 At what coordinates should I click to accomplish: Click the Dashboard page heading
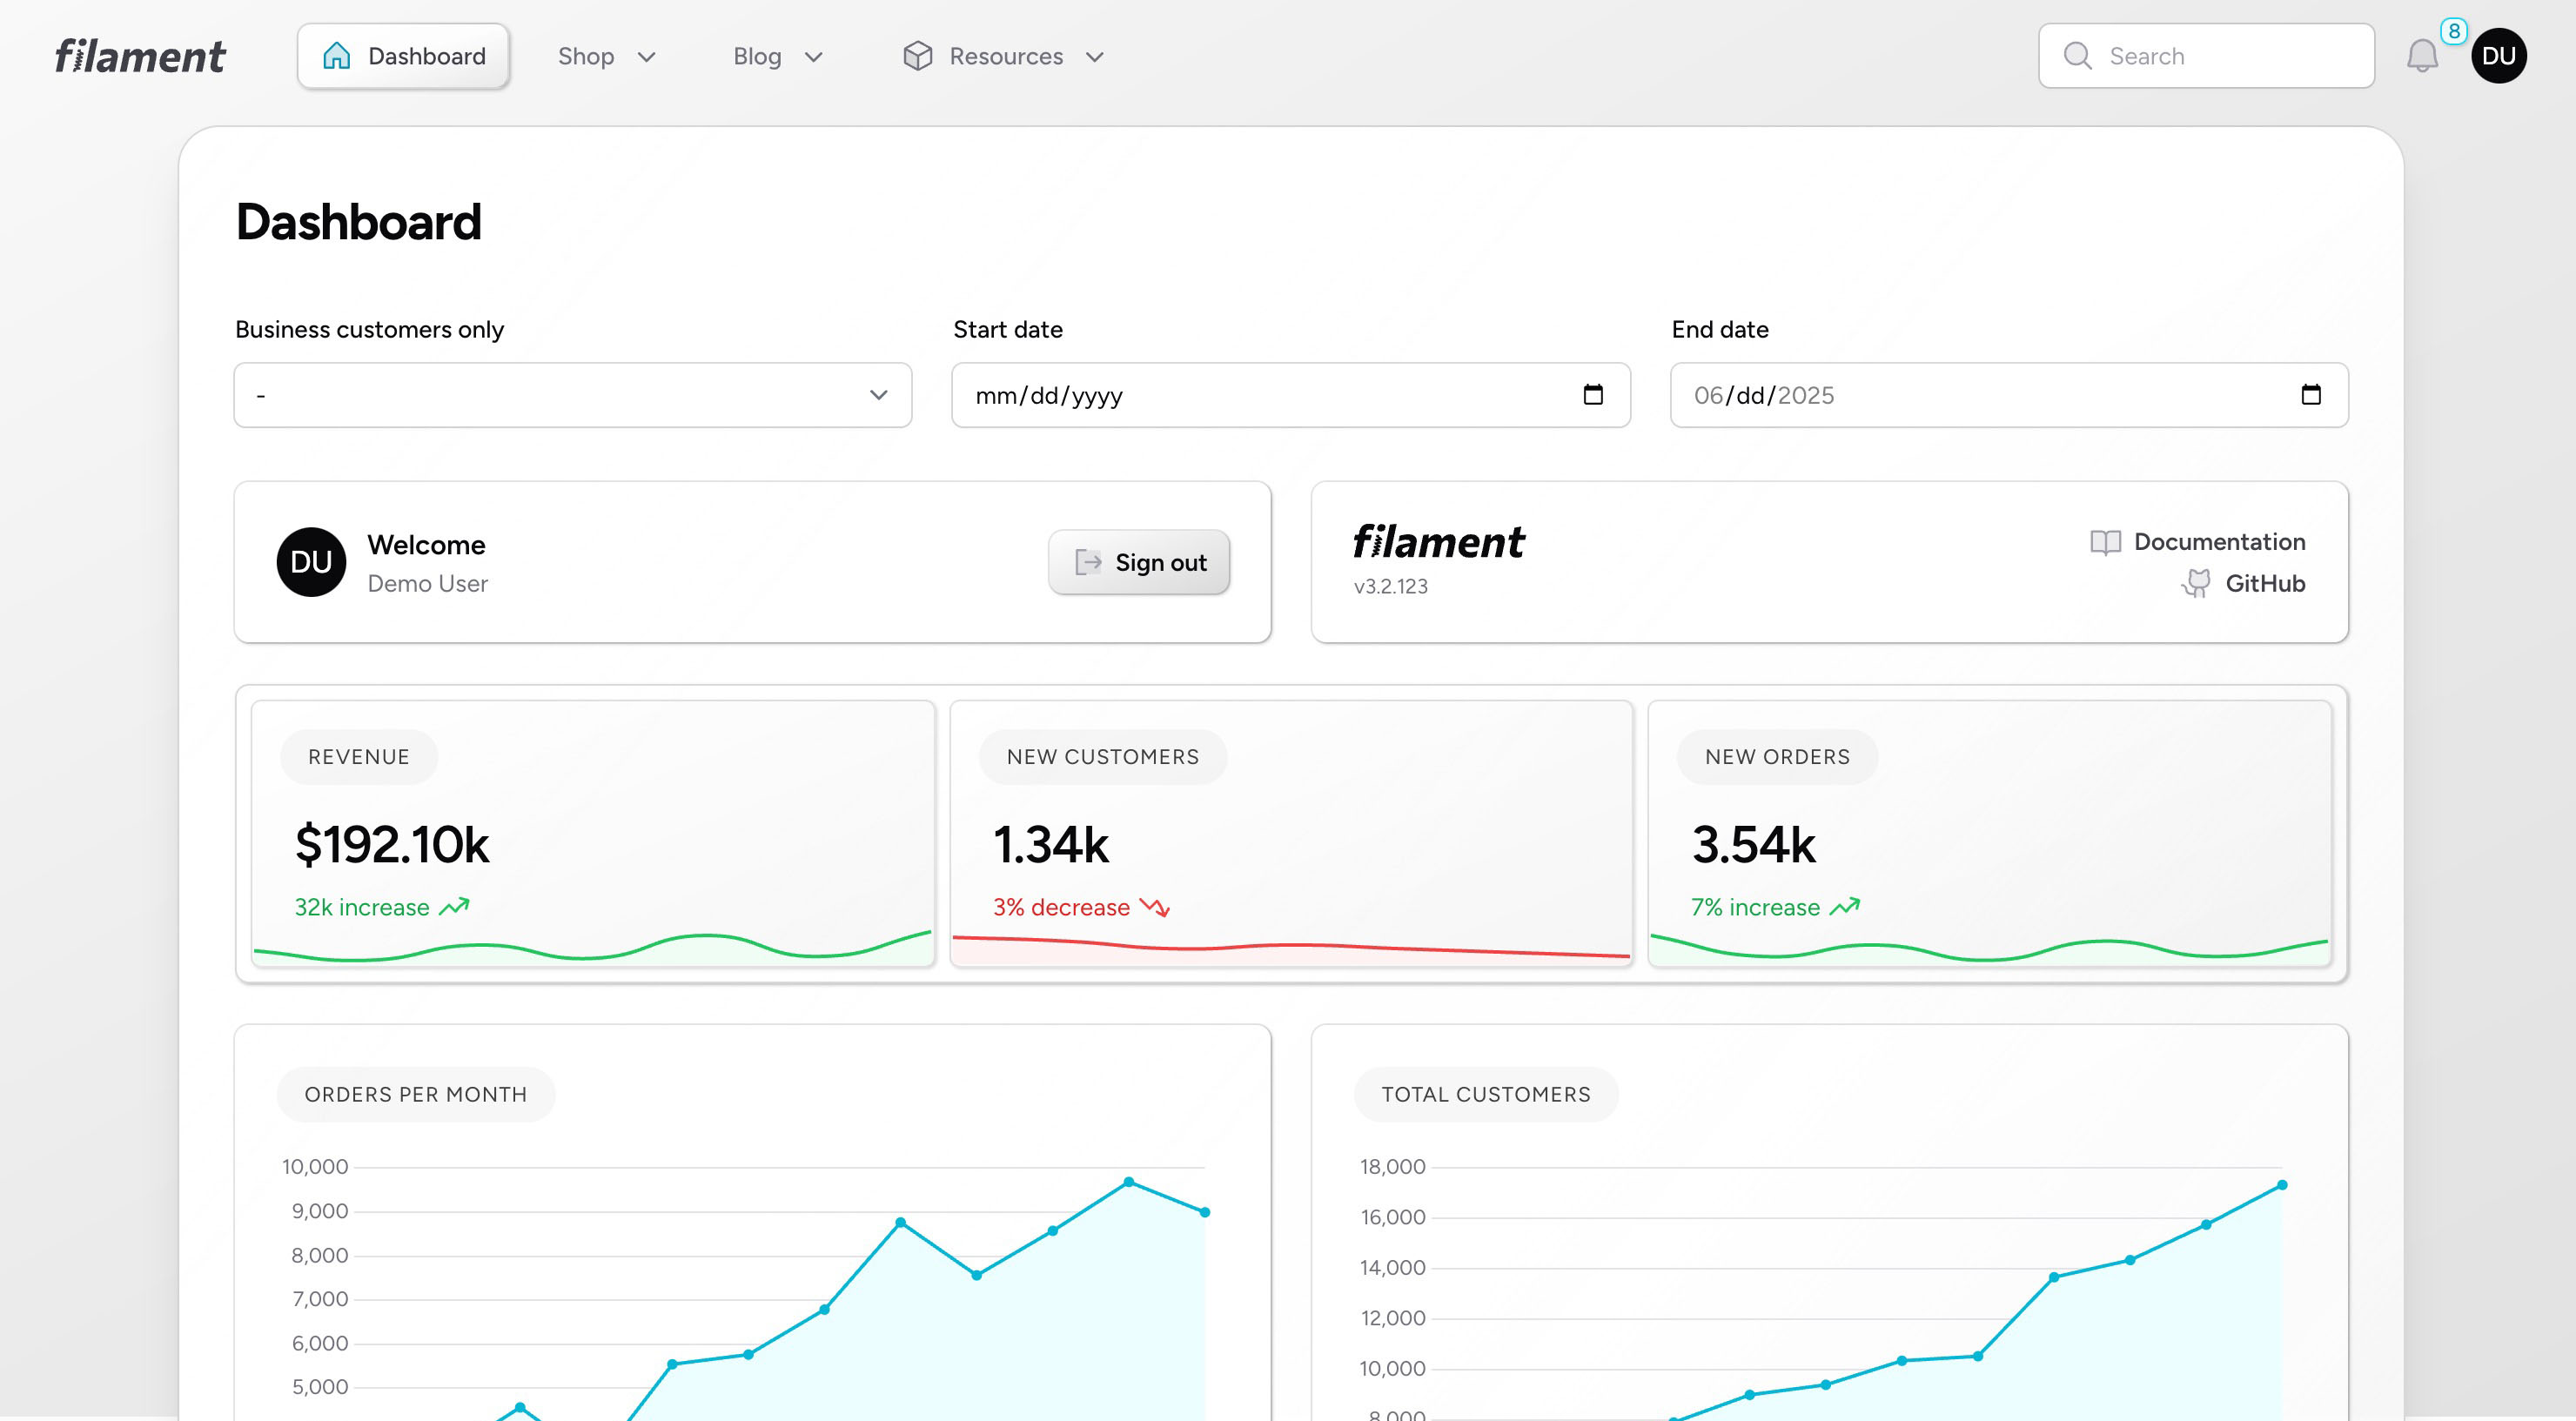click(359, 222)
